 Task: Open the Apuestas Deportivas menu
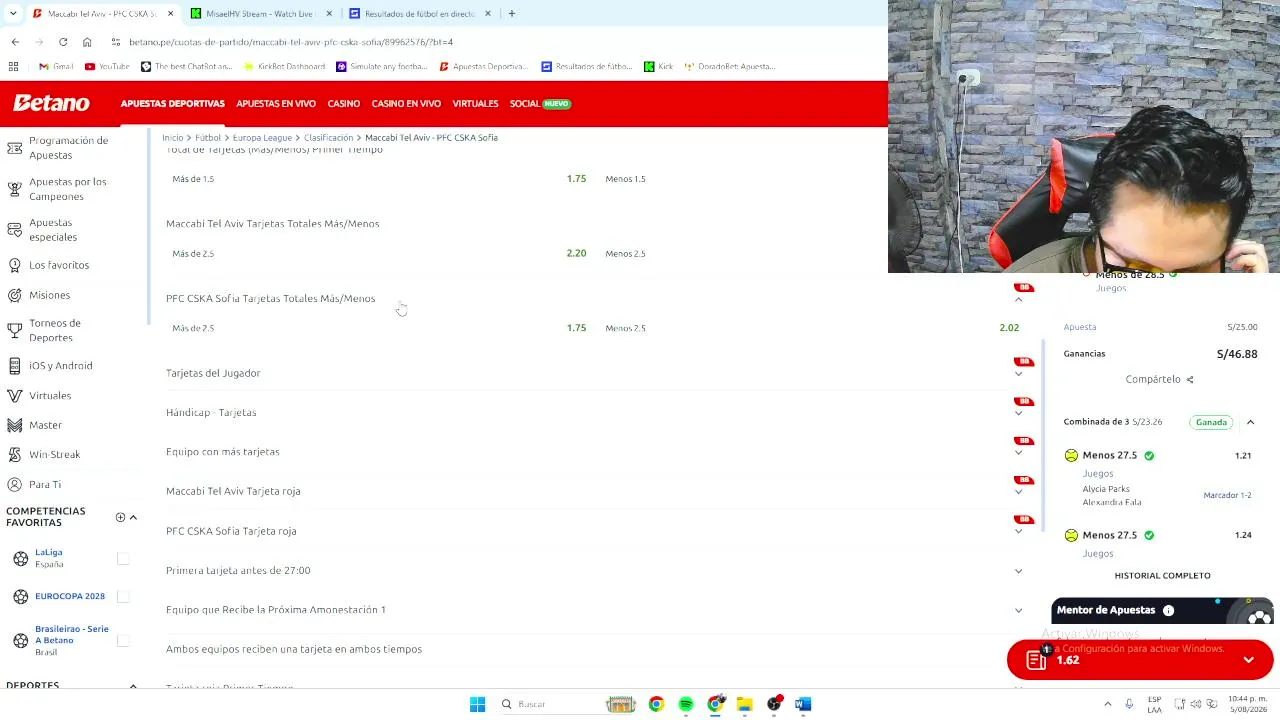[173, 104]
